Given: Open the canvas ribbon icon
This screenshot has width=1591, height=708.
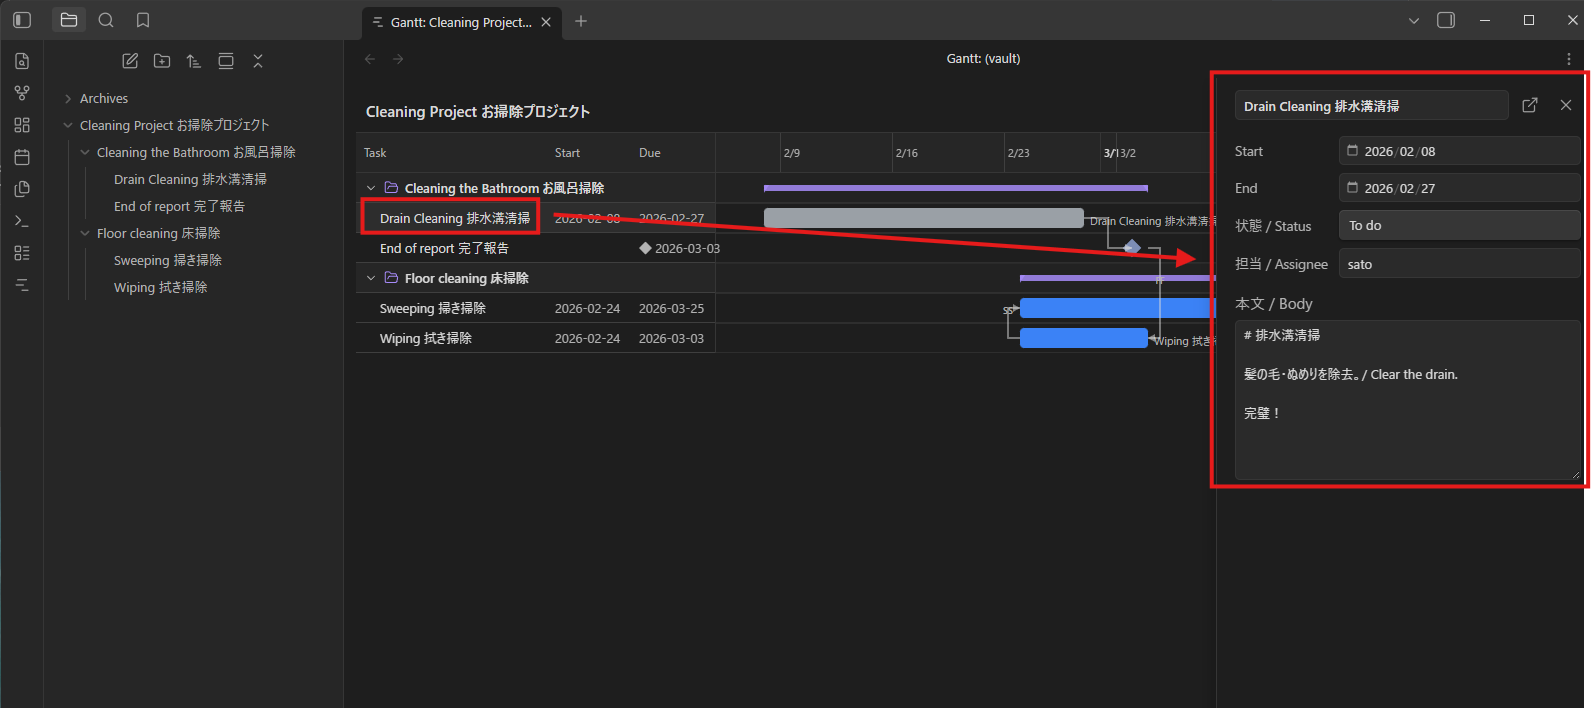Looking at the screenshot, I should (22, 125).
